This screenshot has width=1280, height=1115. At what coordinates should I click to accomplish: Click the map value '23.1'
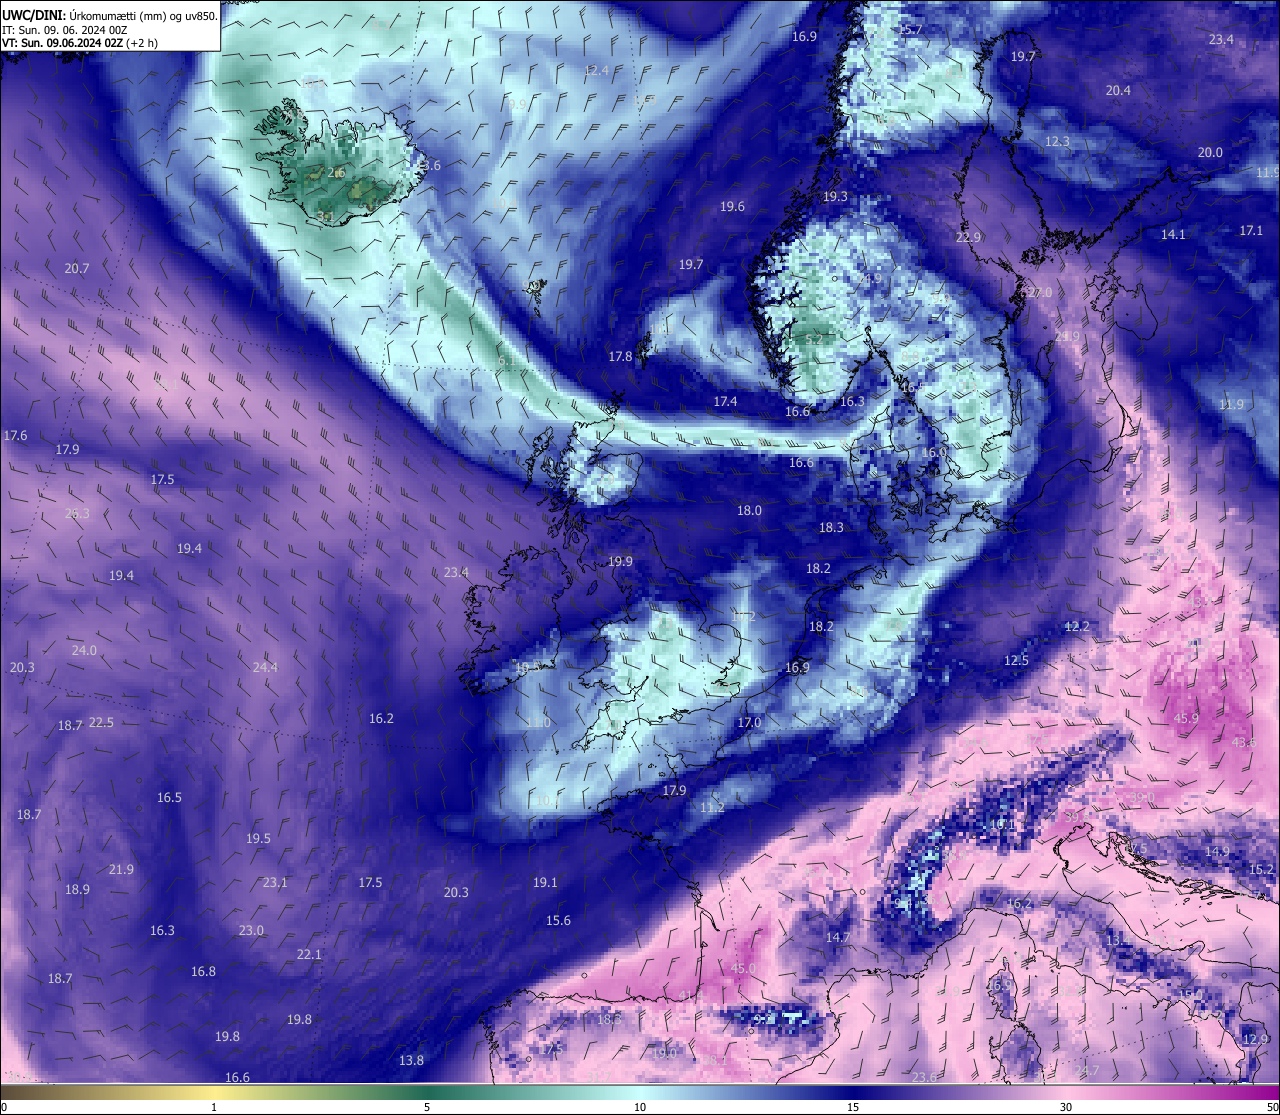(x=275, y=882)
